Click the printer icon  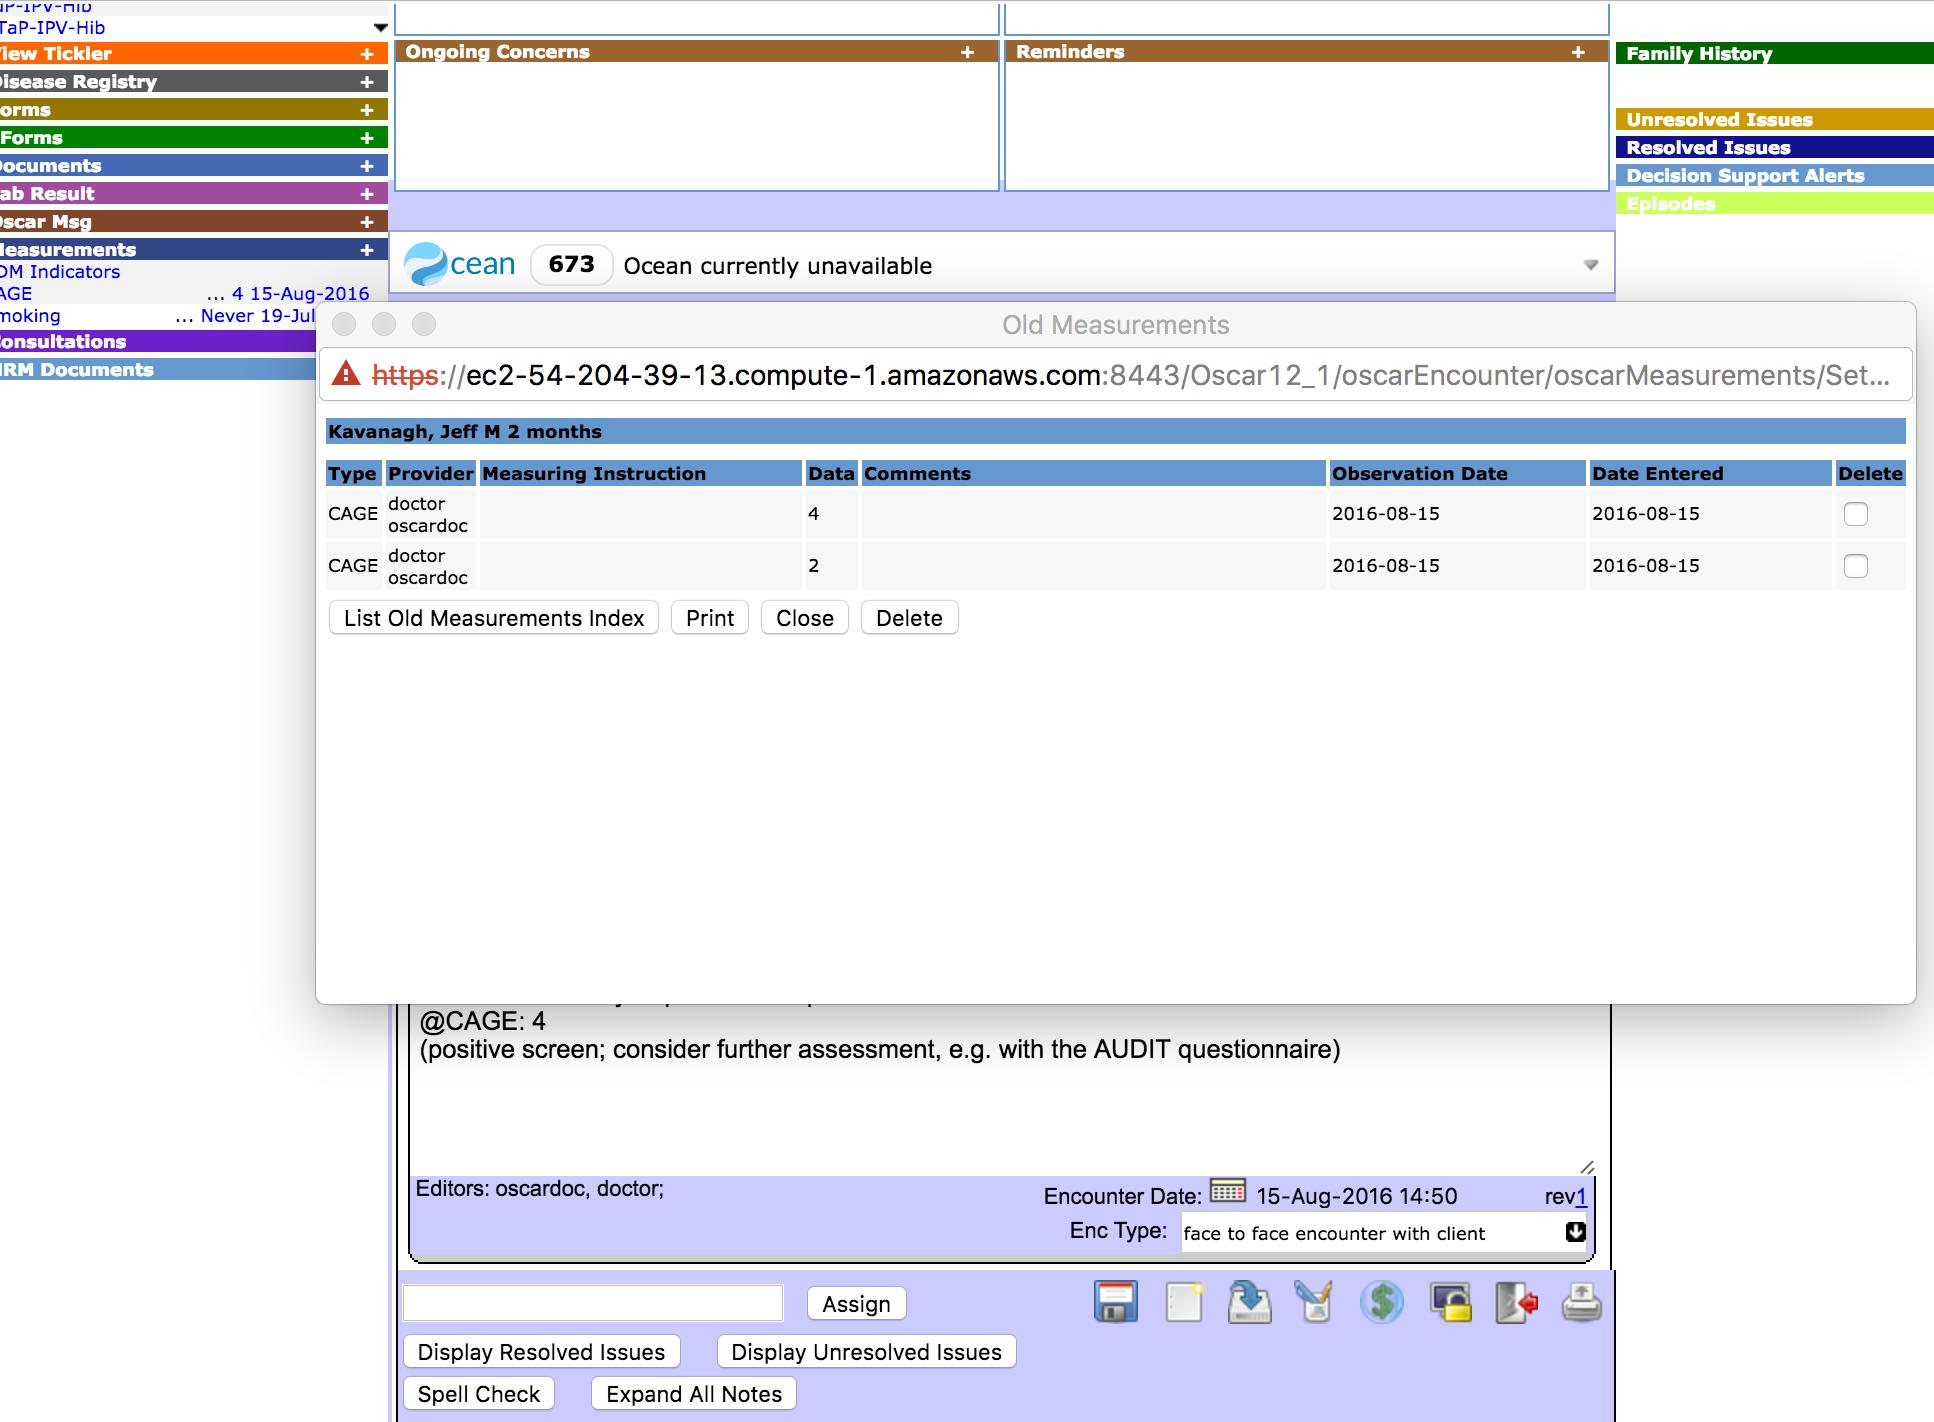pos(1581,1303)
